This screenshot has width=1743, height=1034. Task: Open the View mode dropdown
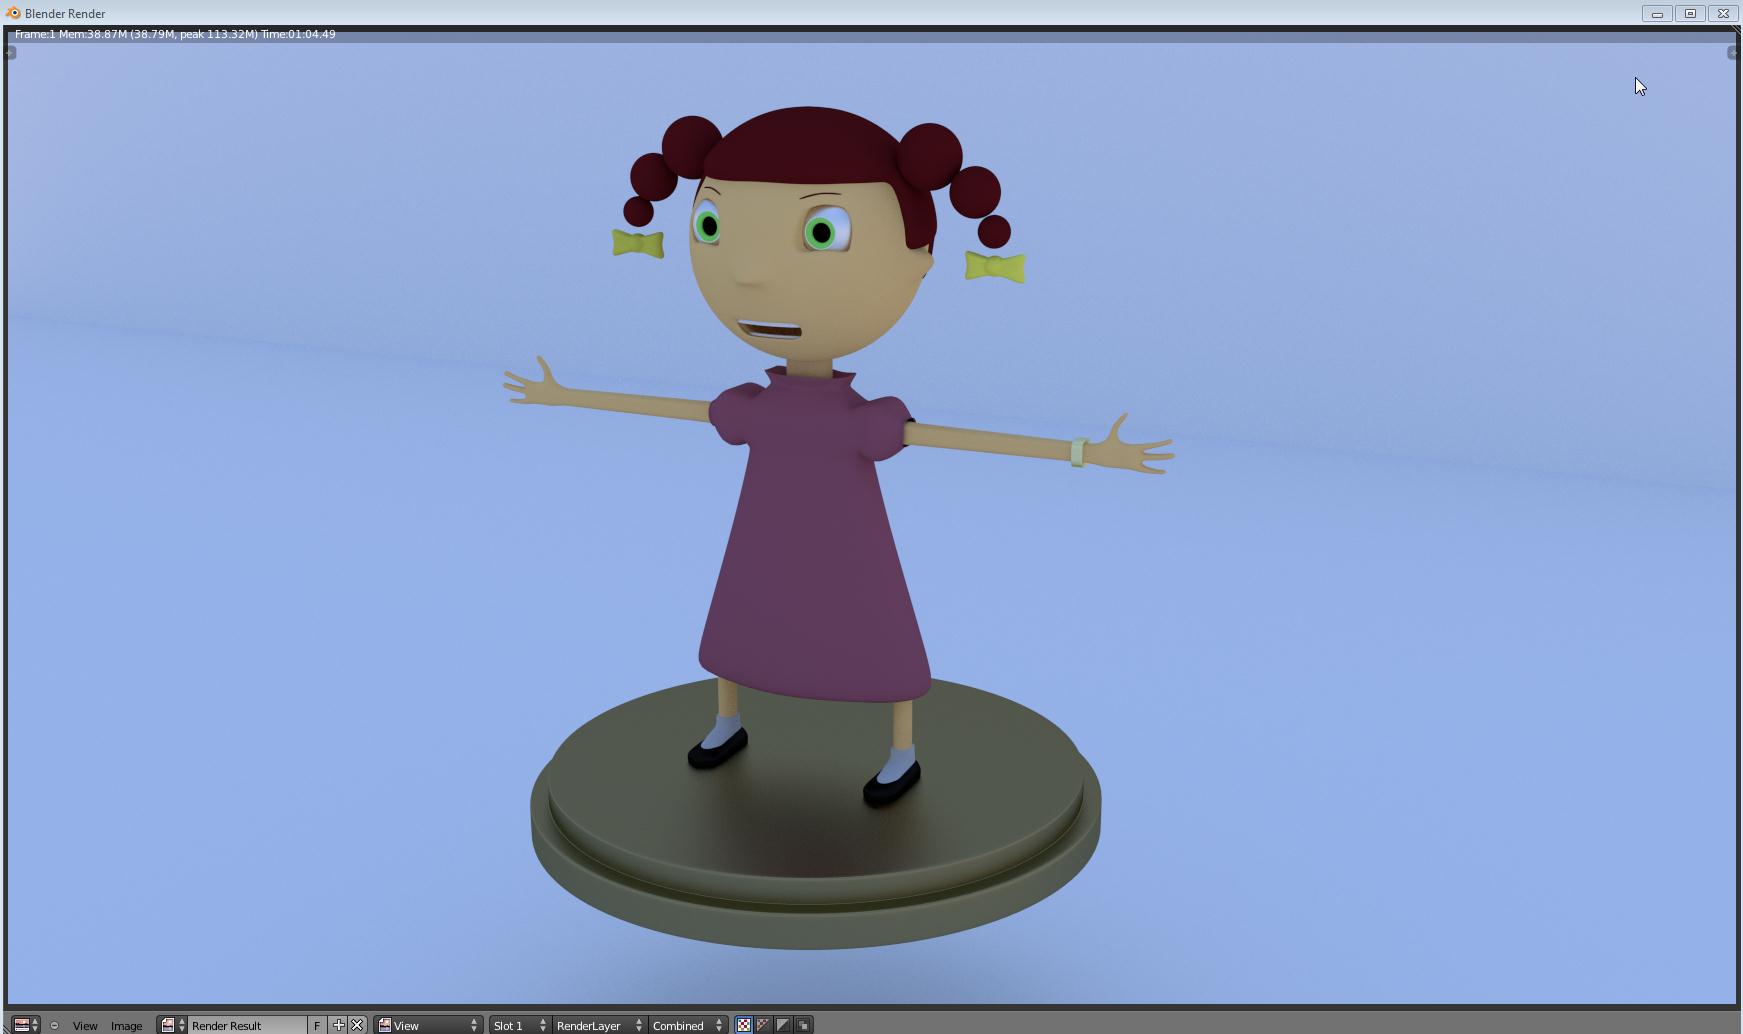(x=429, y=1025)
